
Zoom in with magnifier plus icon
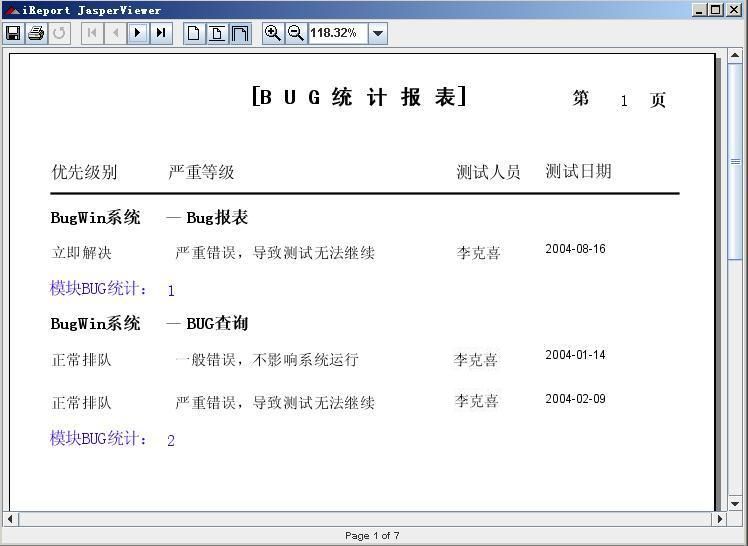click(x=273, y=33)
